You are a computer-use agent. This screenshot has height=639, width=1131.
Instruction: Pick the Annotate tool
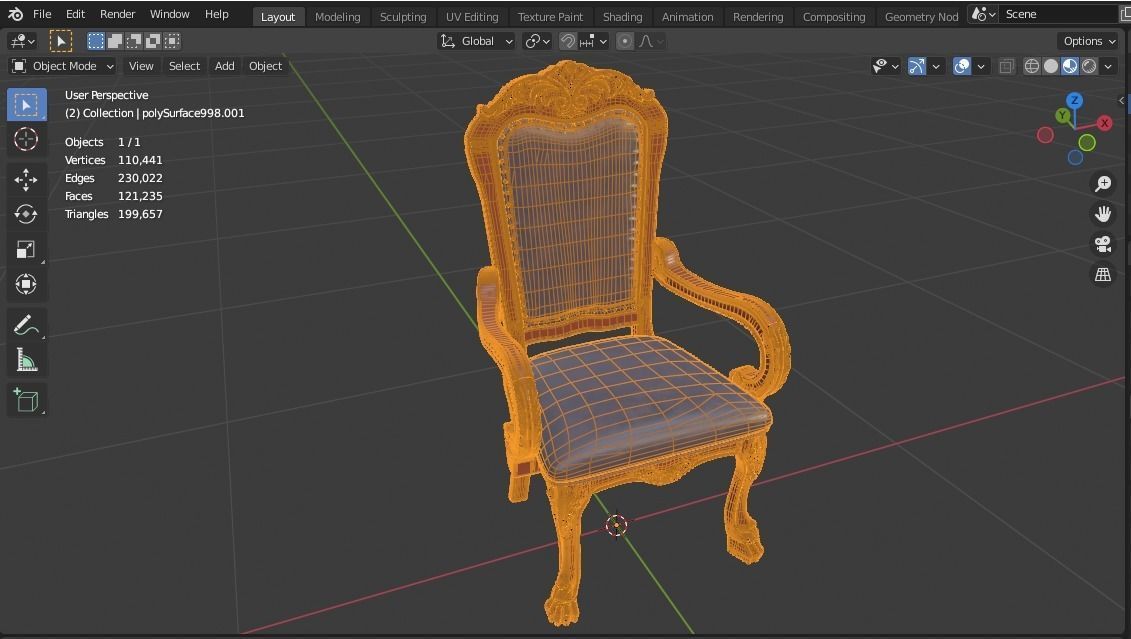27,325
